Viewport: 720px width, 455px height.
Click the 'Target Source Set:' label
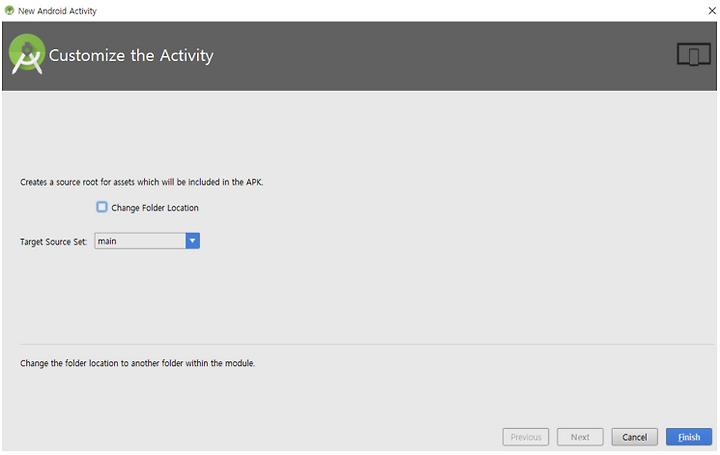[x=53, y=242]
